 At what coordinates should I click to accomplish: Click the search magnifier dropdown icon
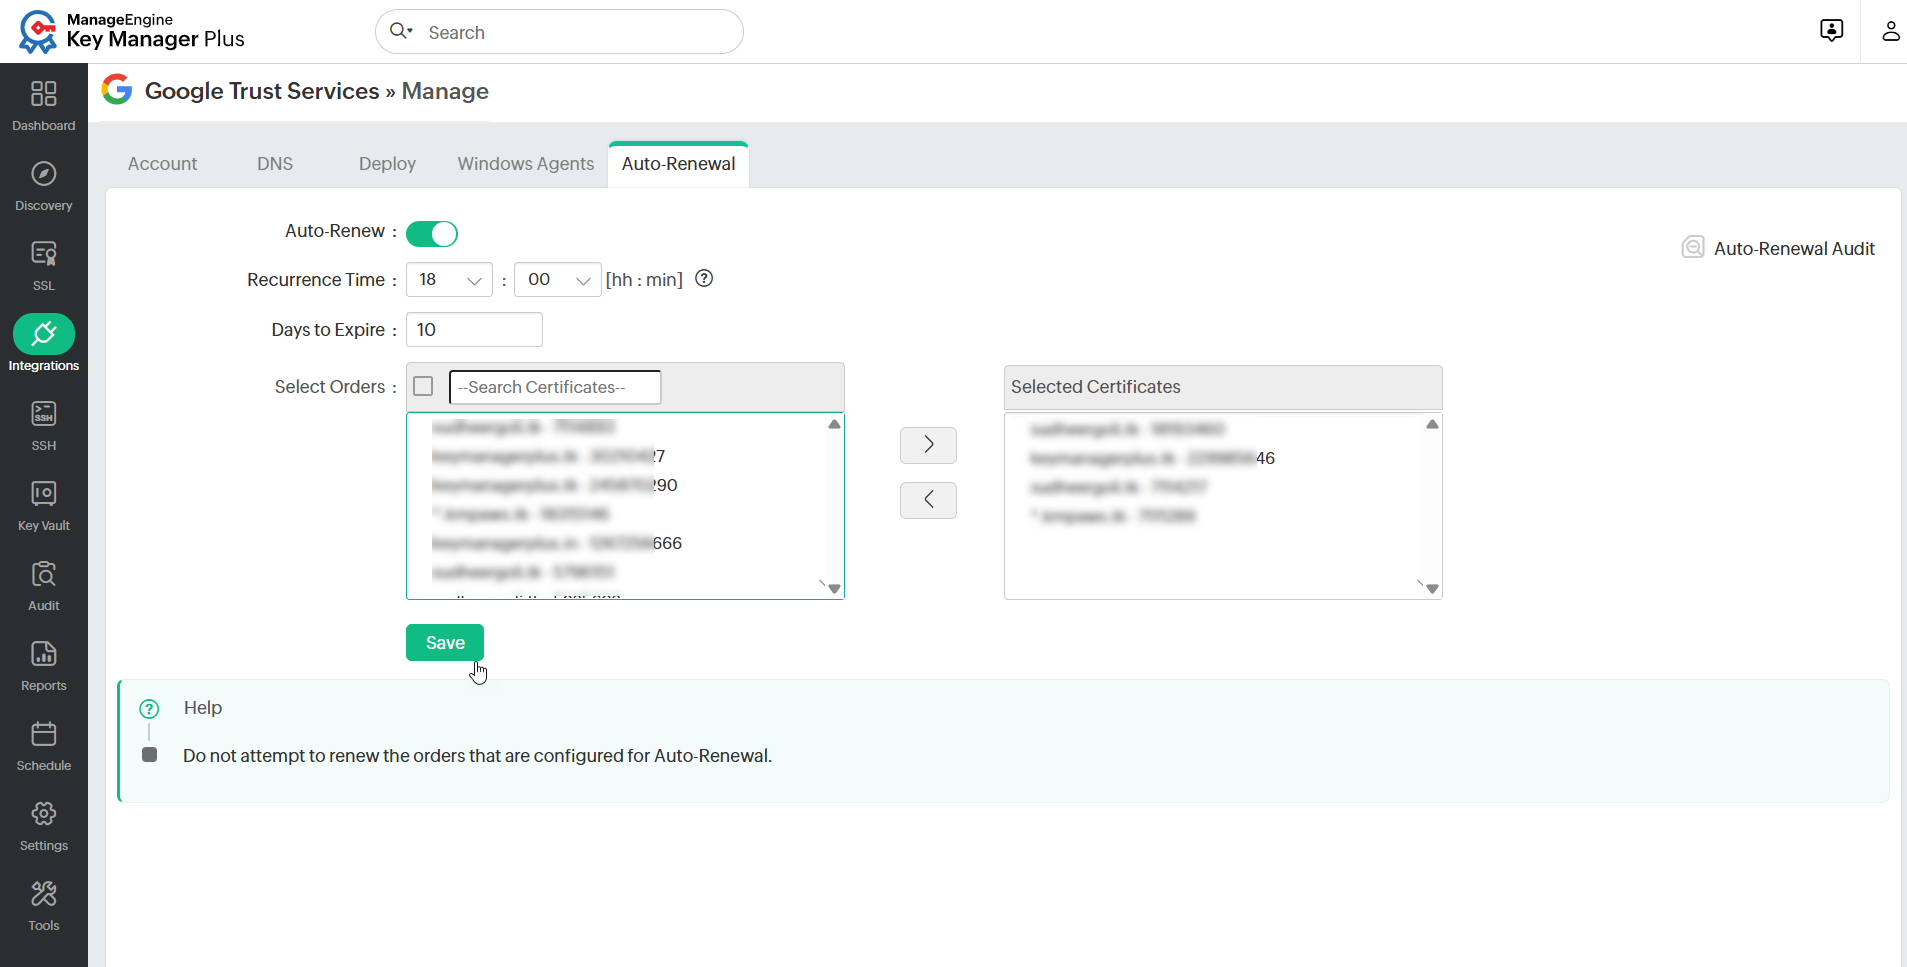401,31
